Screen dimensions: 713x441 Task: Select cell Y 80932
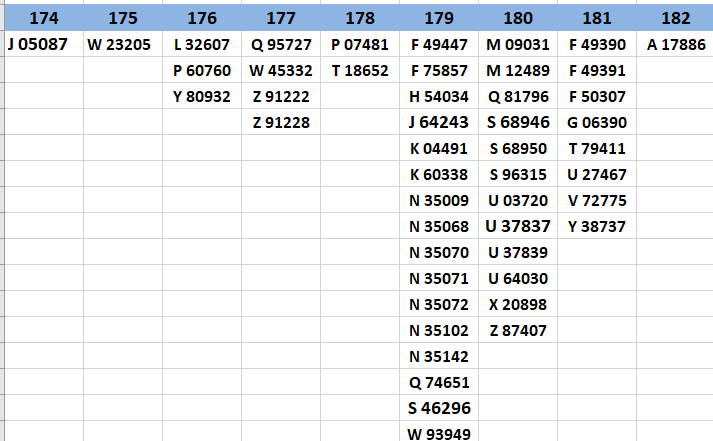[x=202, y=96]
